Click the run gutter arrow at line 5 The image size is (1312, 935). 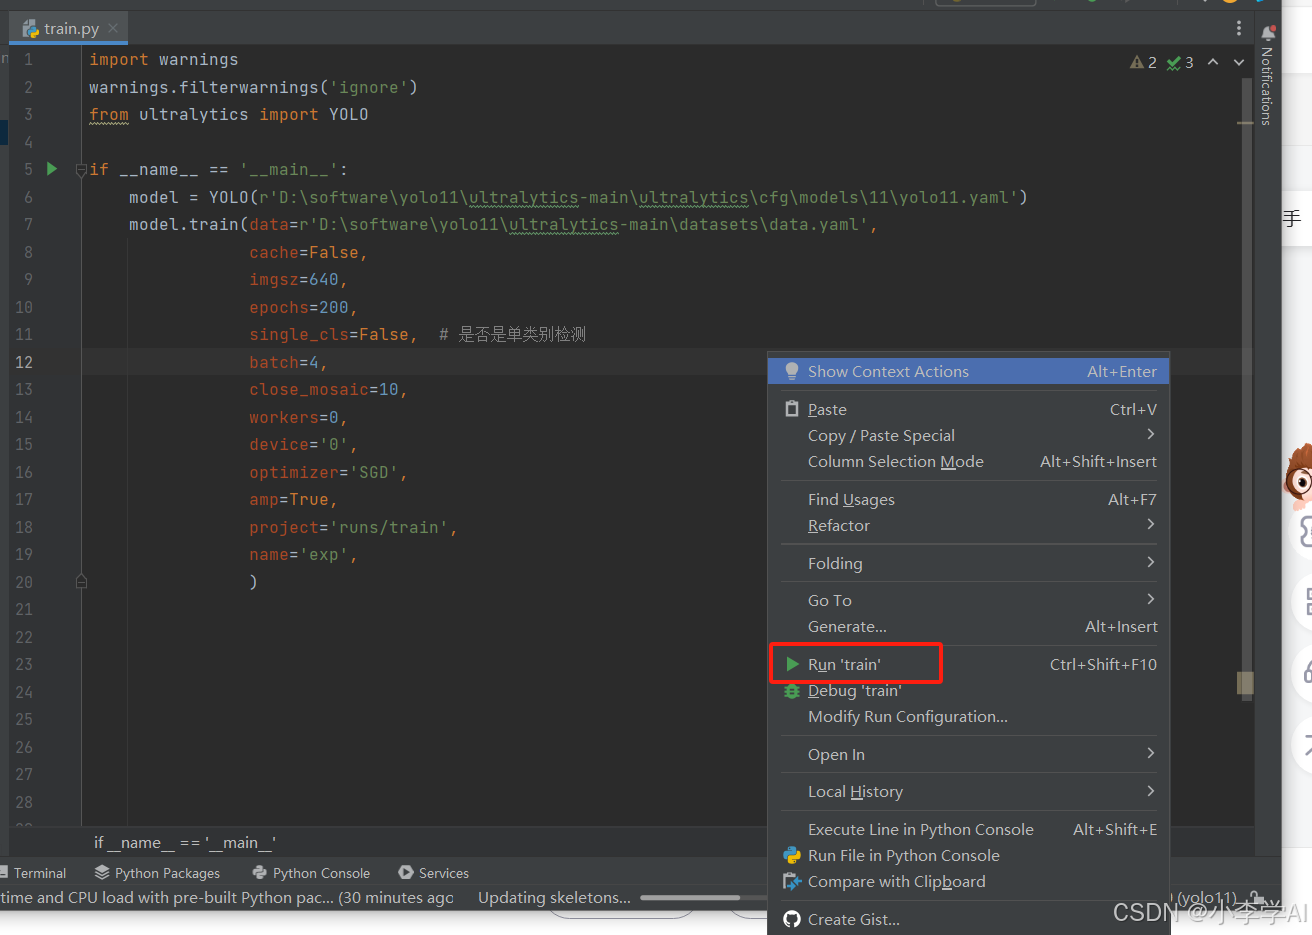click(x=52, y=169)
